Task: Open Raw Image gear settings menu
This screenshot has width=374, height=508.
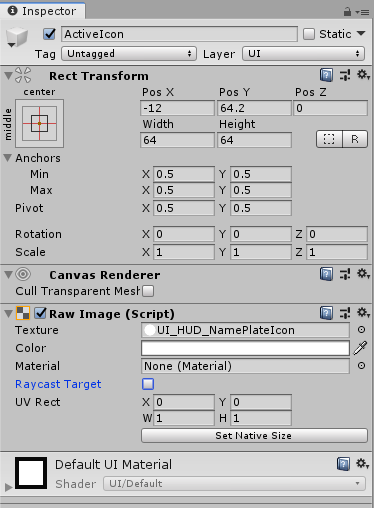Action: pyautogui.click(x=363, y=313)
